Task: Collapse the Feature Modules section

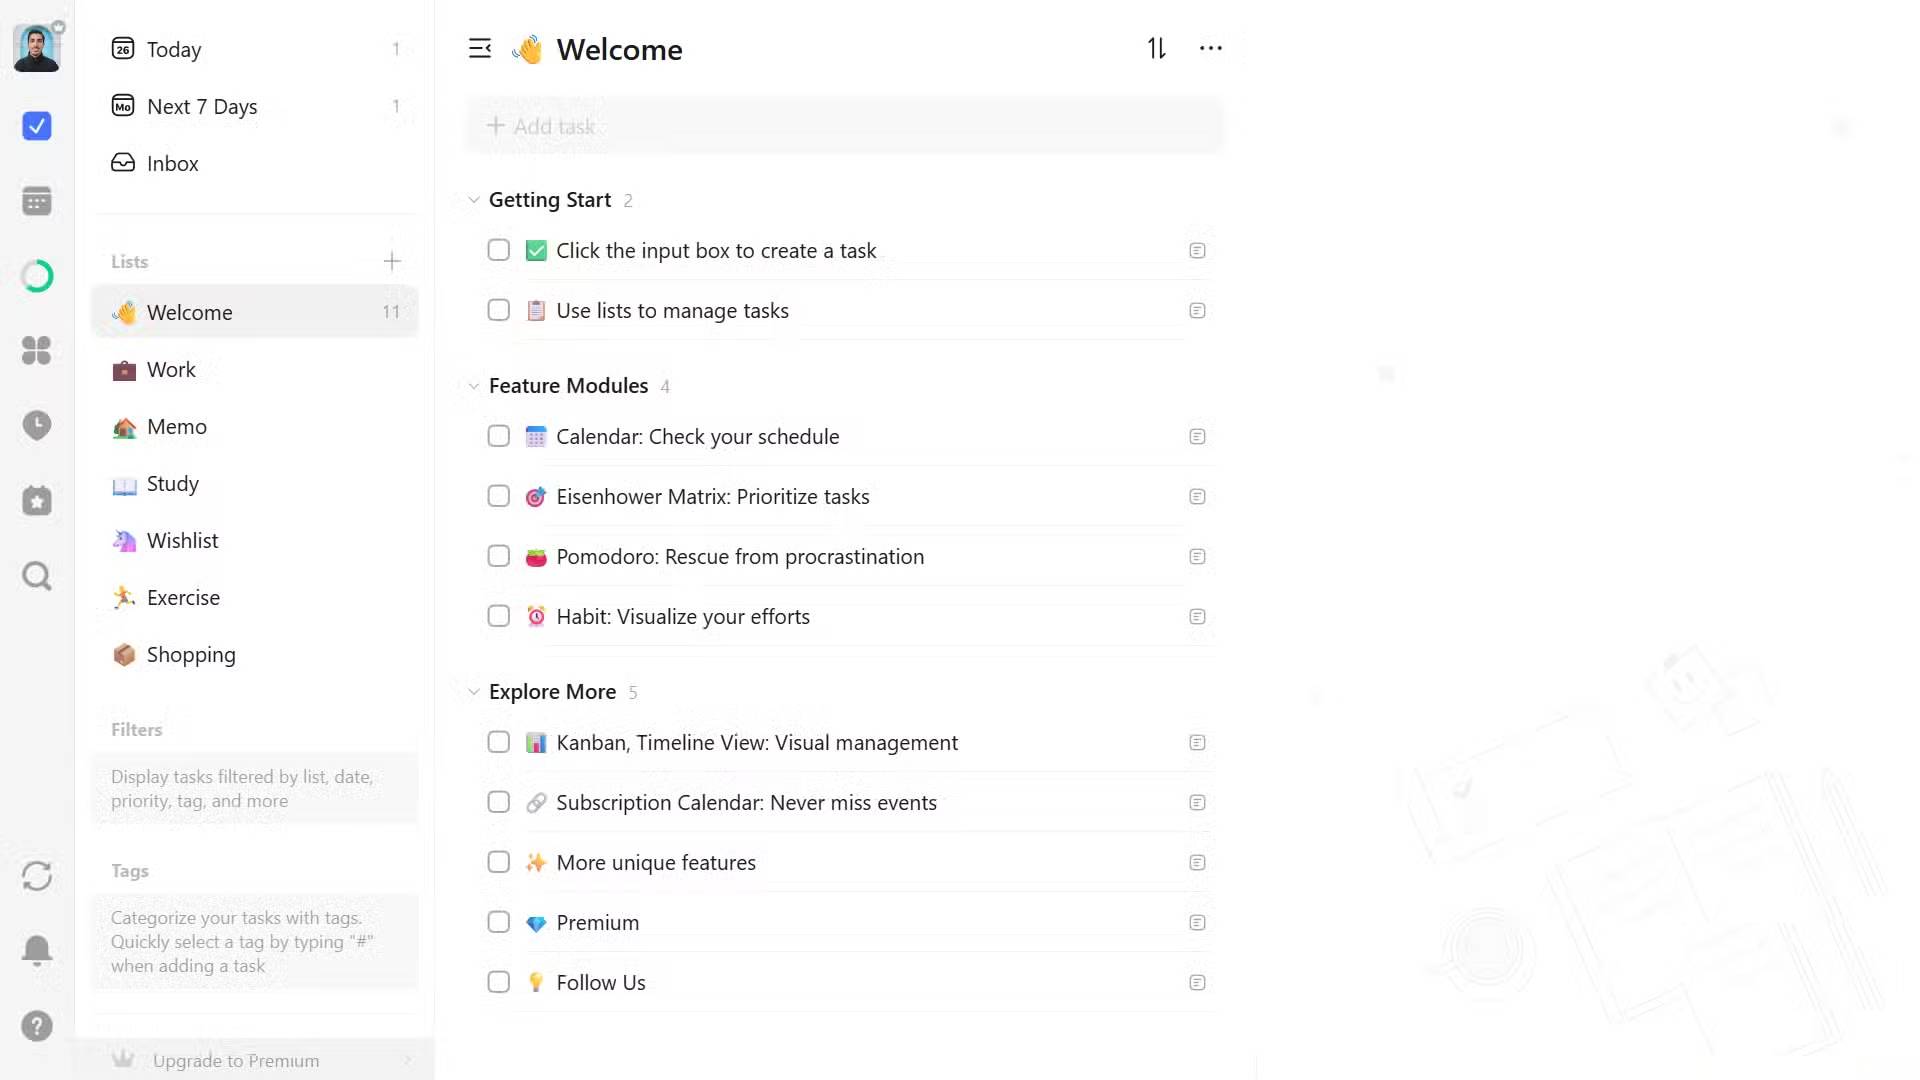Action: pos(474,386)
